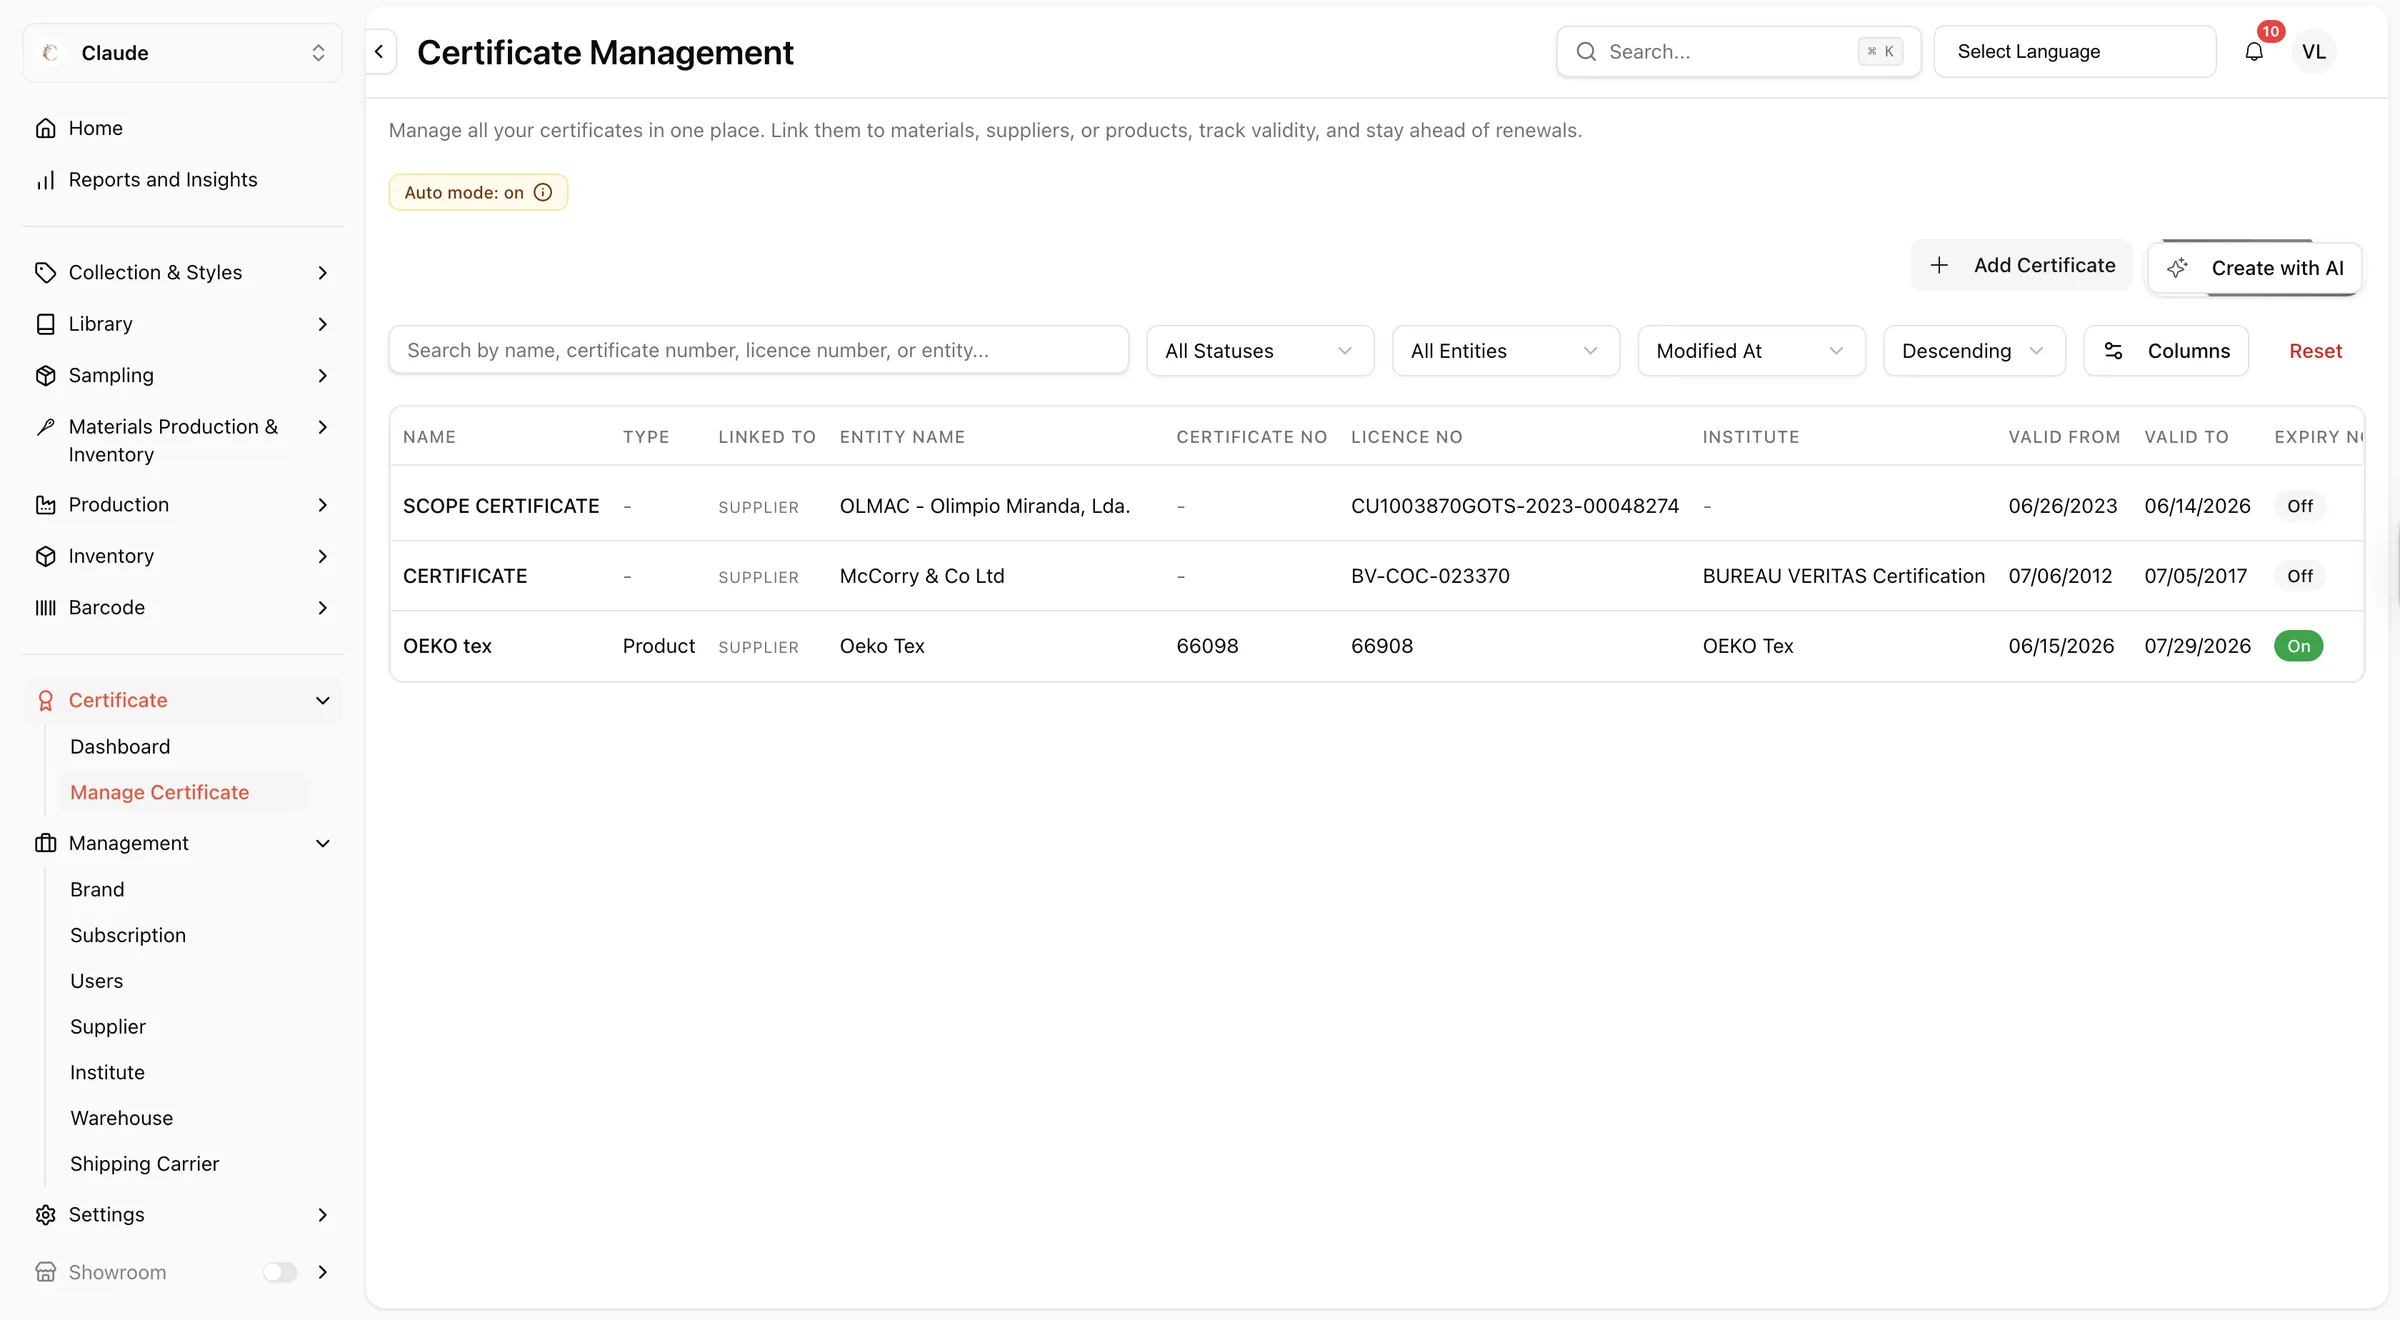Viewport: 2400px width, 1320px height.
Task: Click the Materials Production & Inventory tool icon
Action: 45,427
